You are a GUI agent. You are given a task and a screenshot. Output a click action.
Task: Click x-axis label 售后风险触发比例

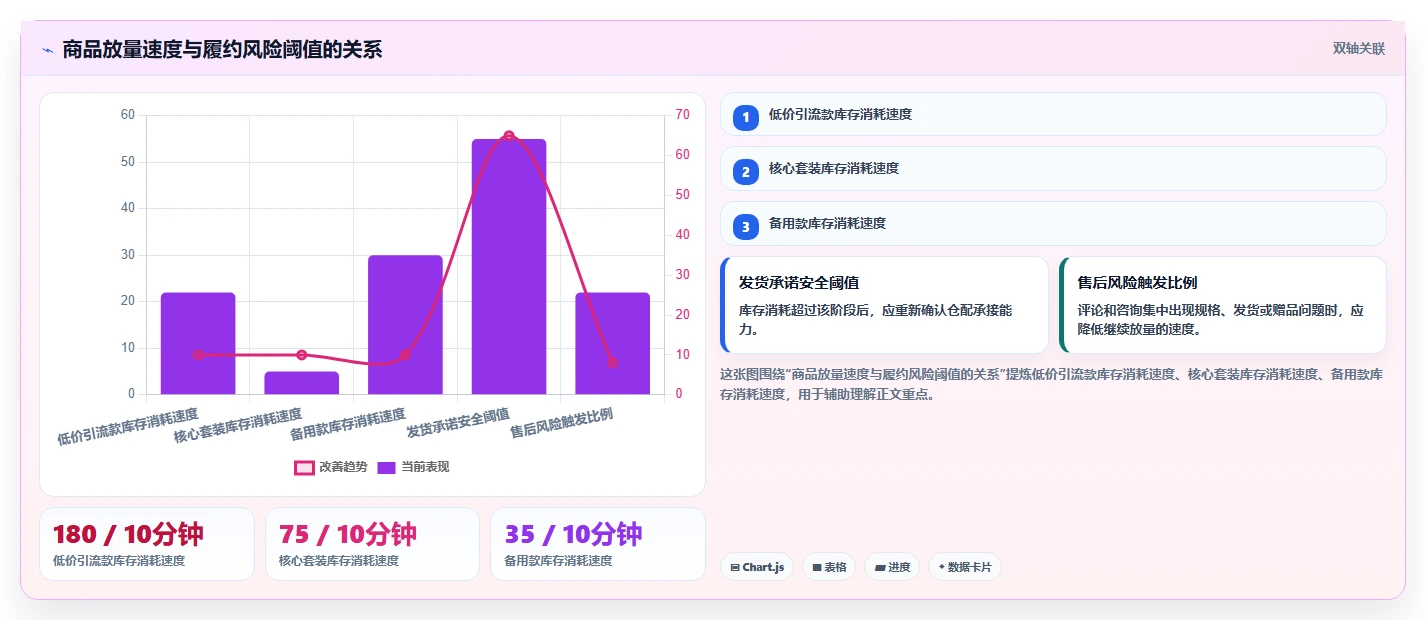pyautogui.click(x=561, y=424)
